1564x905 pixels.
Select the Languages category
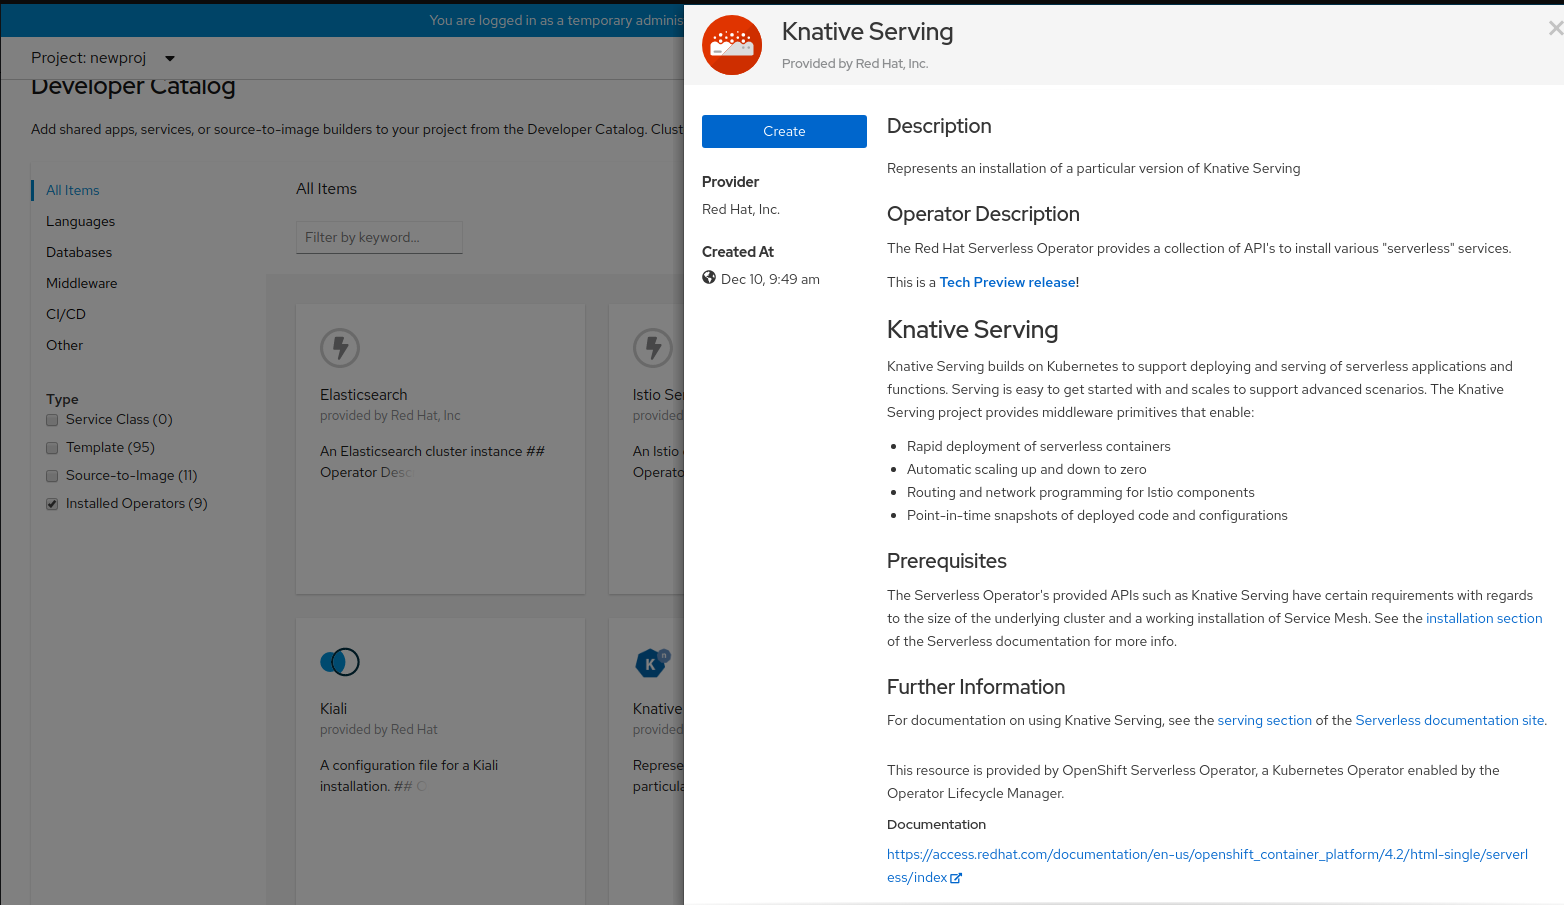[80, 221]
